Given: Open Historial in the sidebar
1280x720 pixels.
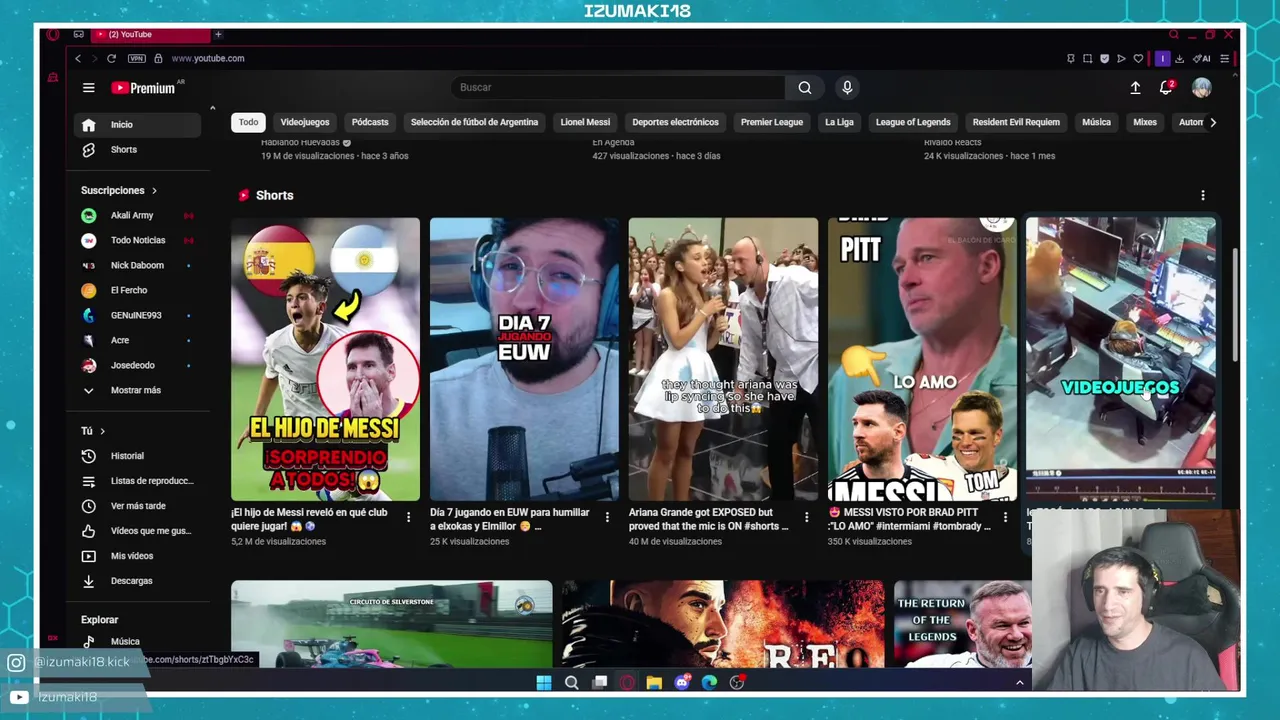Looking at the screenshot, I should click(137, 456).
